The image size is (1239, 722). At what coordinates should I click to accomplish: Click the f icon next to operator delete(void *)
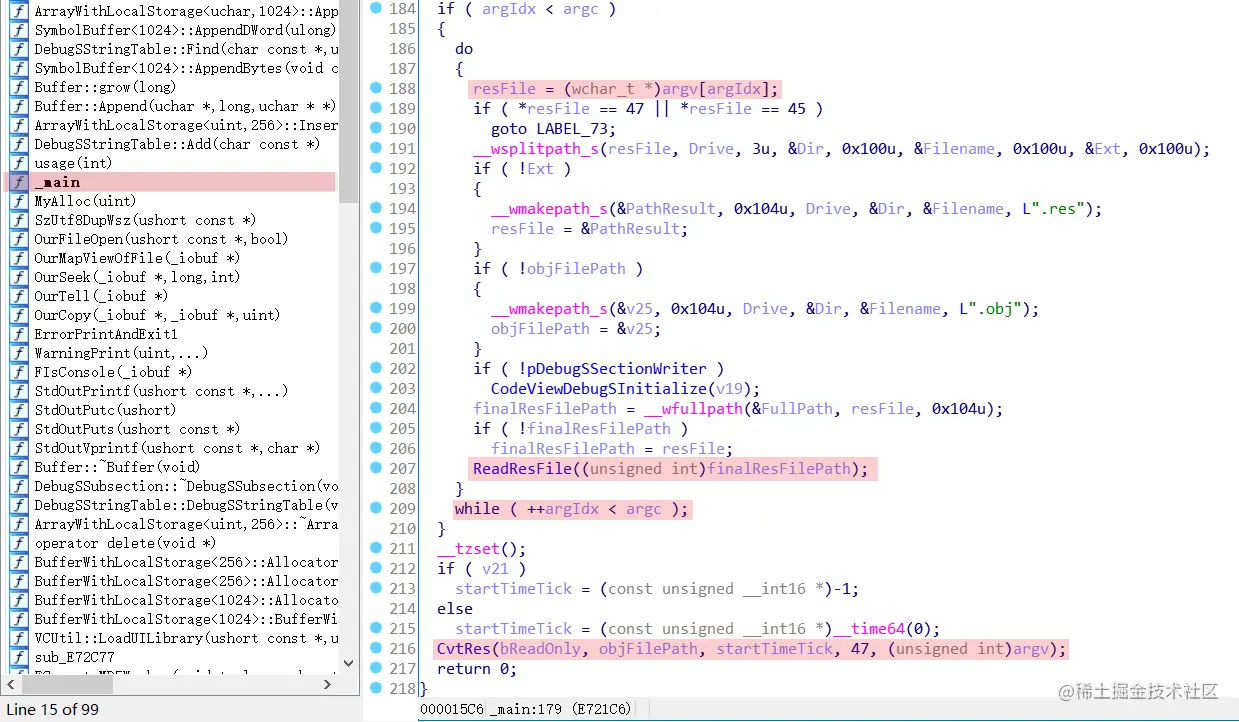pyautogui.click(x=18, y=543)
